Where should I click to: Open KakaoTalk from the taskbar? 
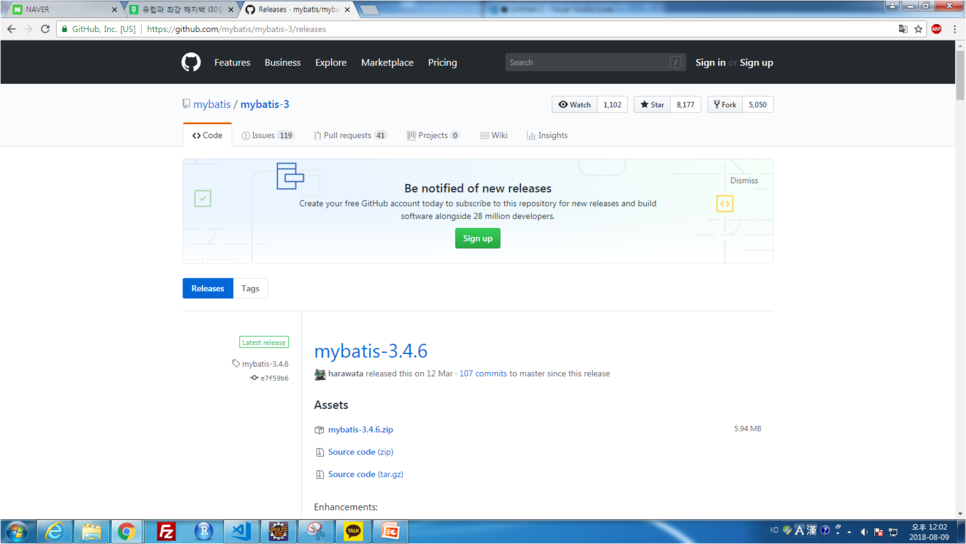click(x=353, y=531)
